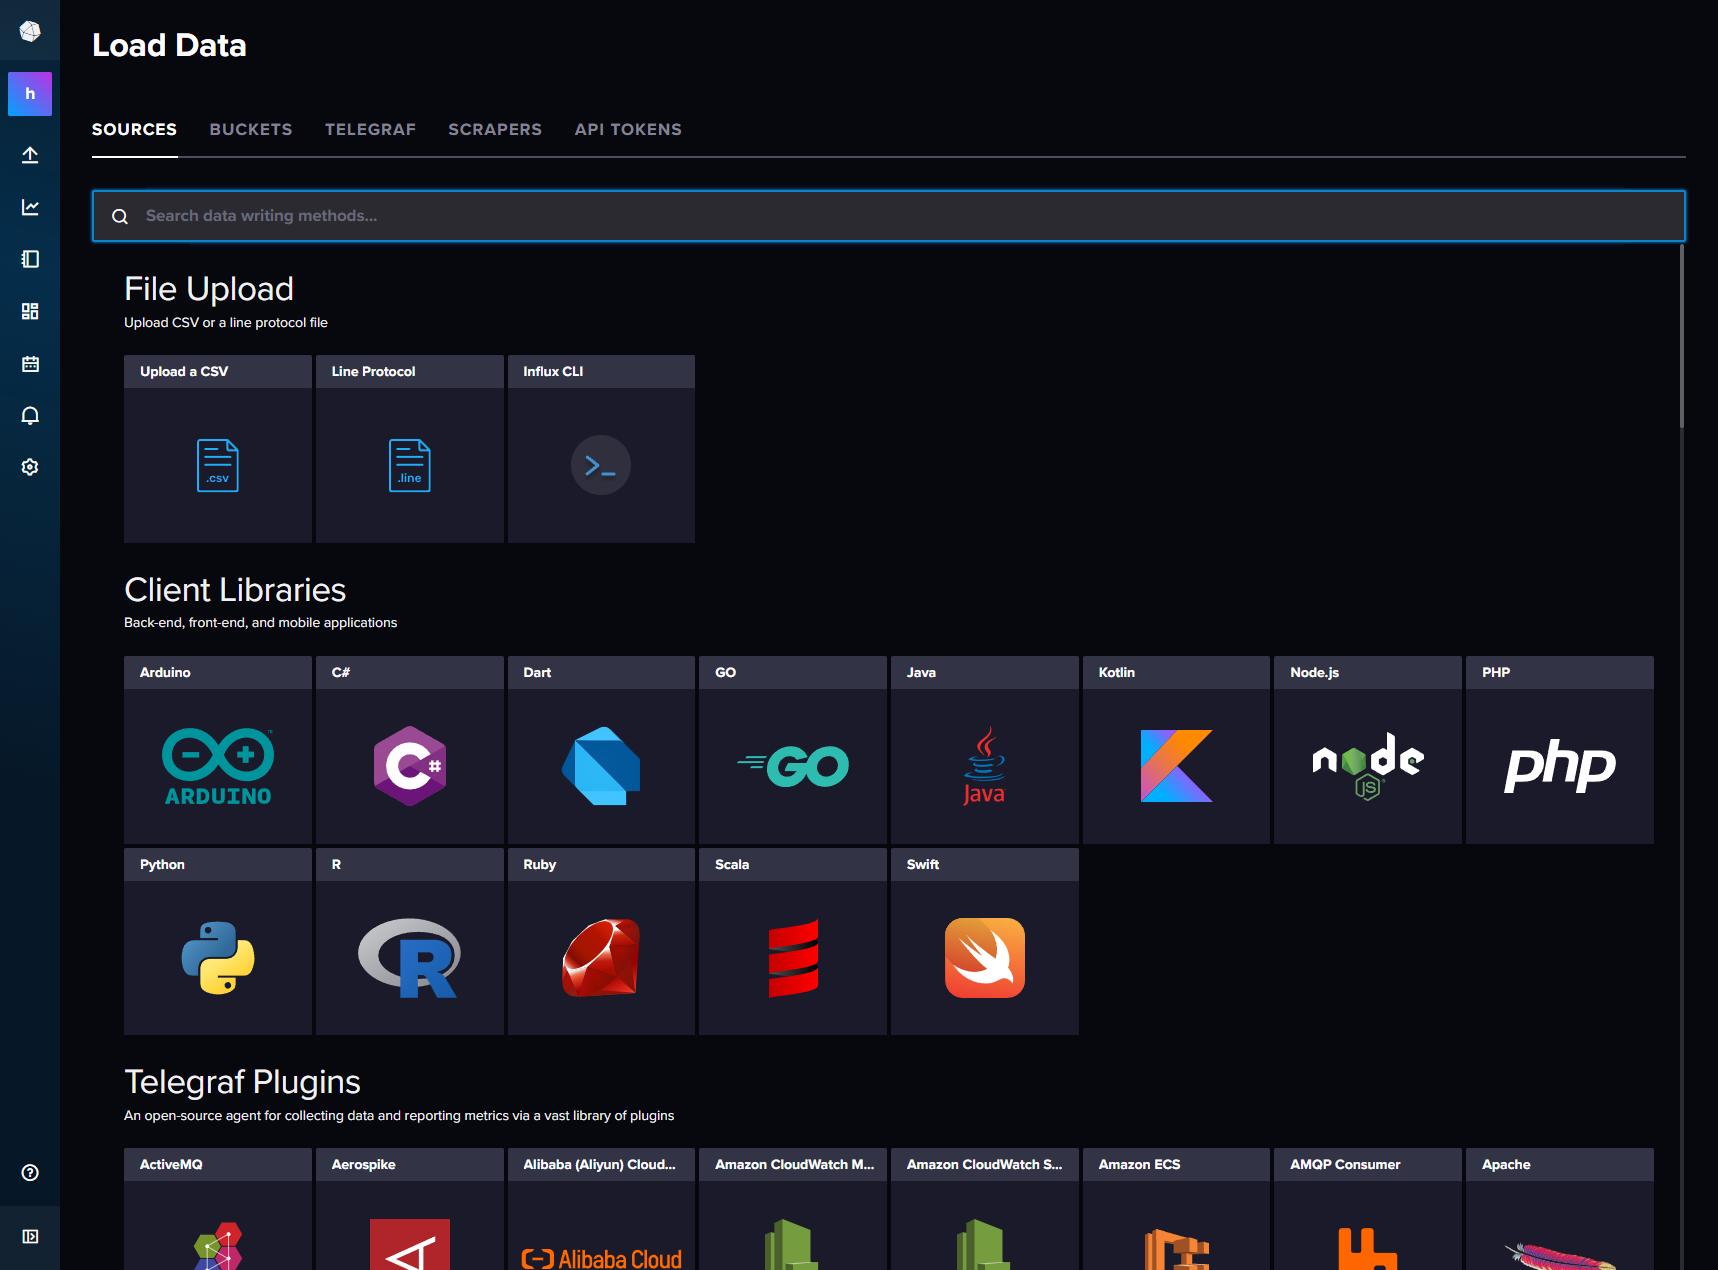
Task: Open Settings gear icon in sidebar
Action: point(30,467)
